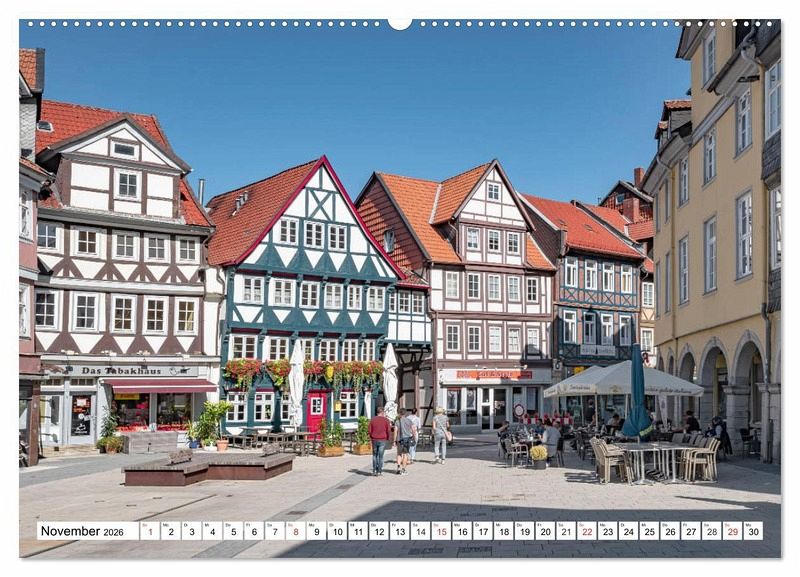Select the red Sunday day 29
This screenshot has height=577, width=800.
[x=733, y=531]
